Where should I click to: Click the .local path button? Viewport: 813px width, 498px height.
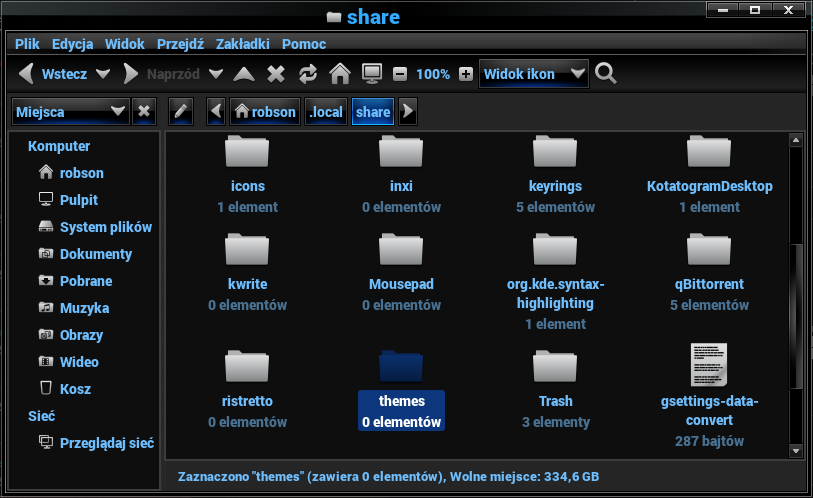click(326, 112)
